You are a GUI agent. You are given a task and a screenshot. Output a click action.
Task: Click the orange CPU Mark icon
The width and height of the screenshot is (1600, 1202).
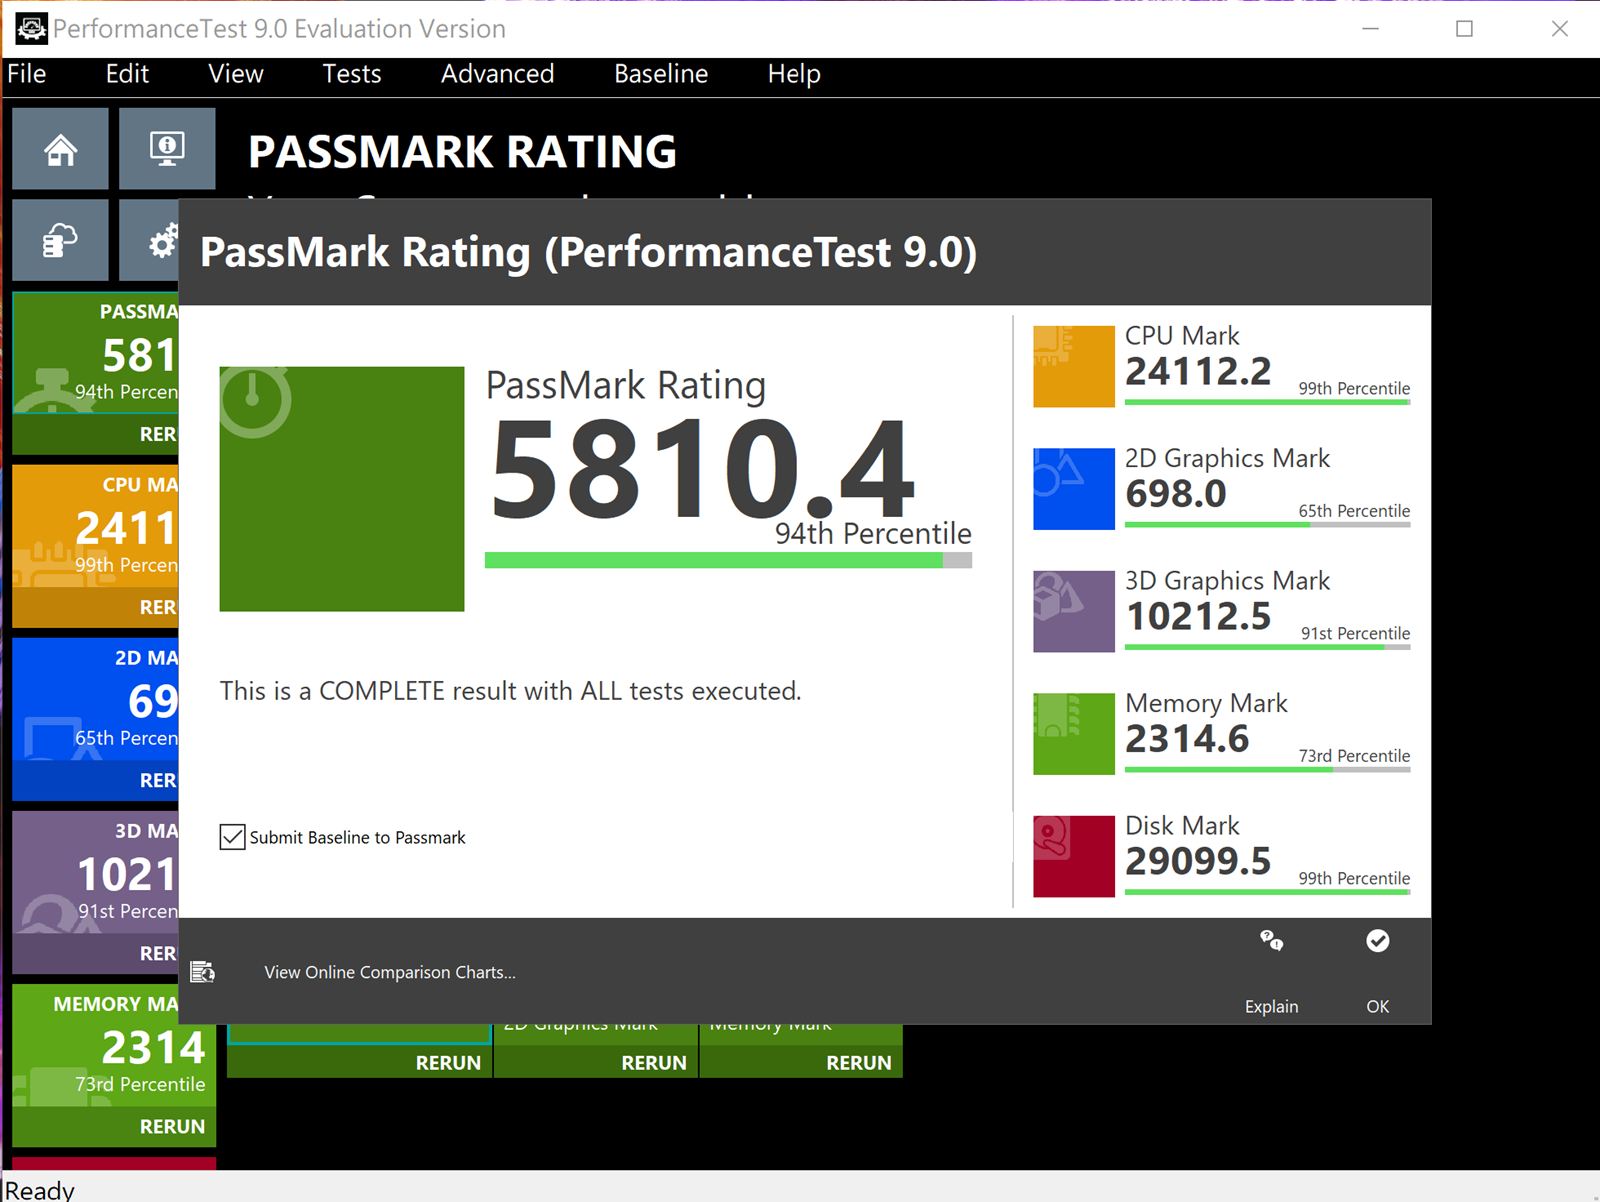pos(1073,366)
